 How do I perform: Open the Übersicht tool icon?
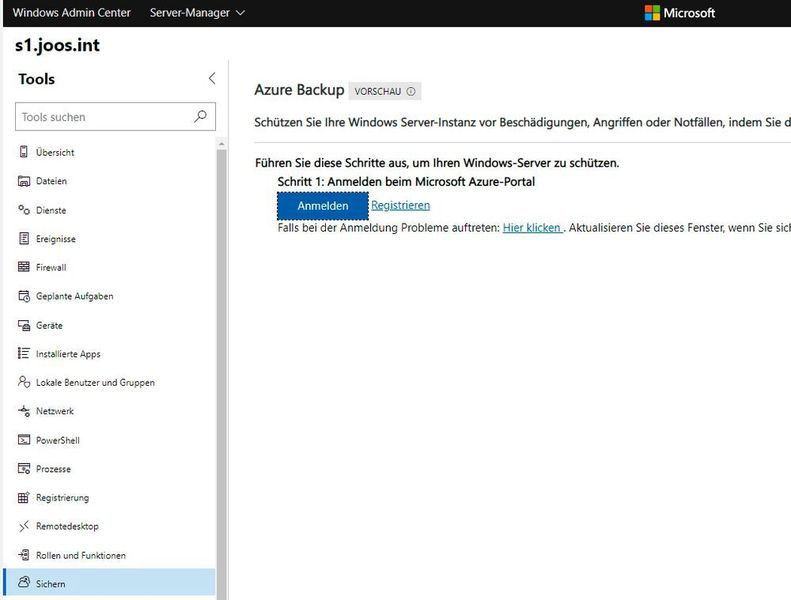coord(24,151)
